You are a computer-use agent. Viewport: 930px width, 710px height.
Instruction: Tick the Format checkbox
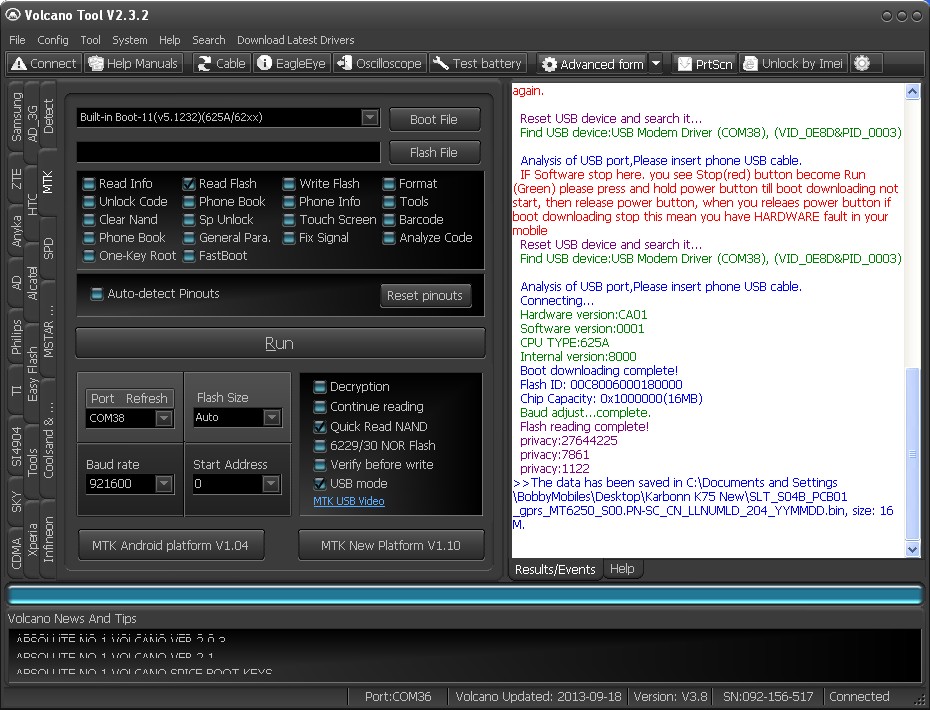pos(389,183)
